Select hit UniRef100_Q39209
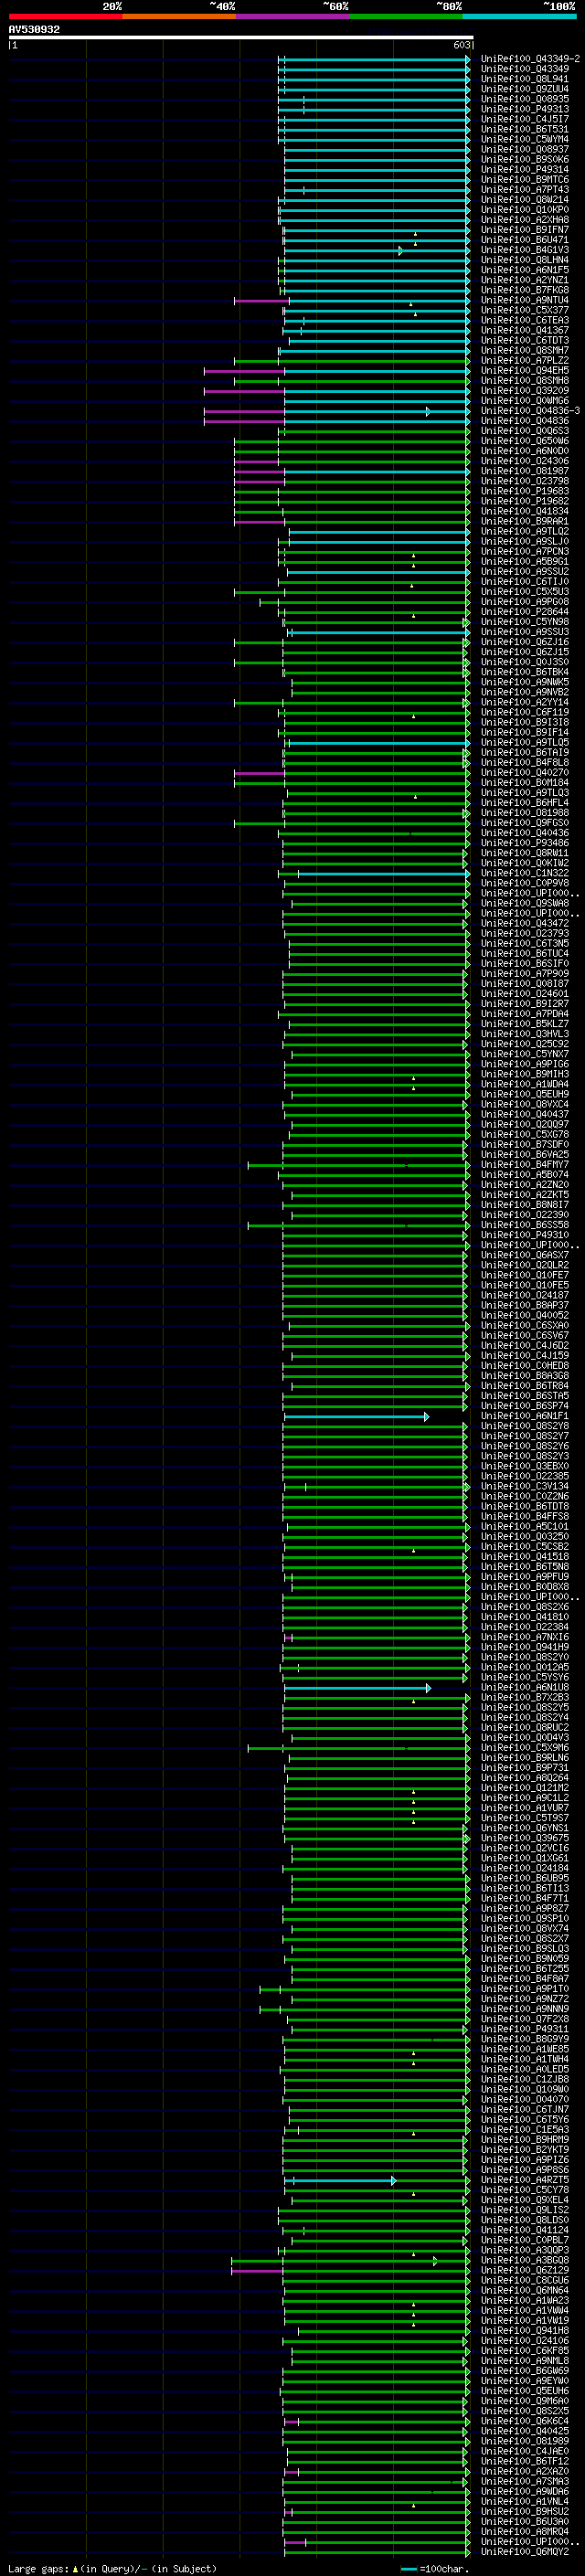 coord(525,391)
